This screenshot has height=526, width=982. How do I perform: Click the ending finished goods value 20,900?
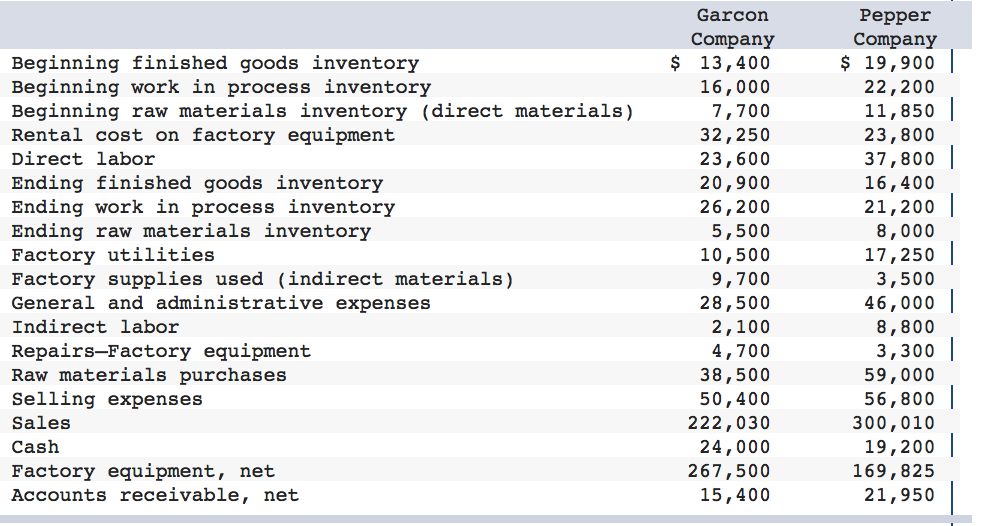coord(735,183)
